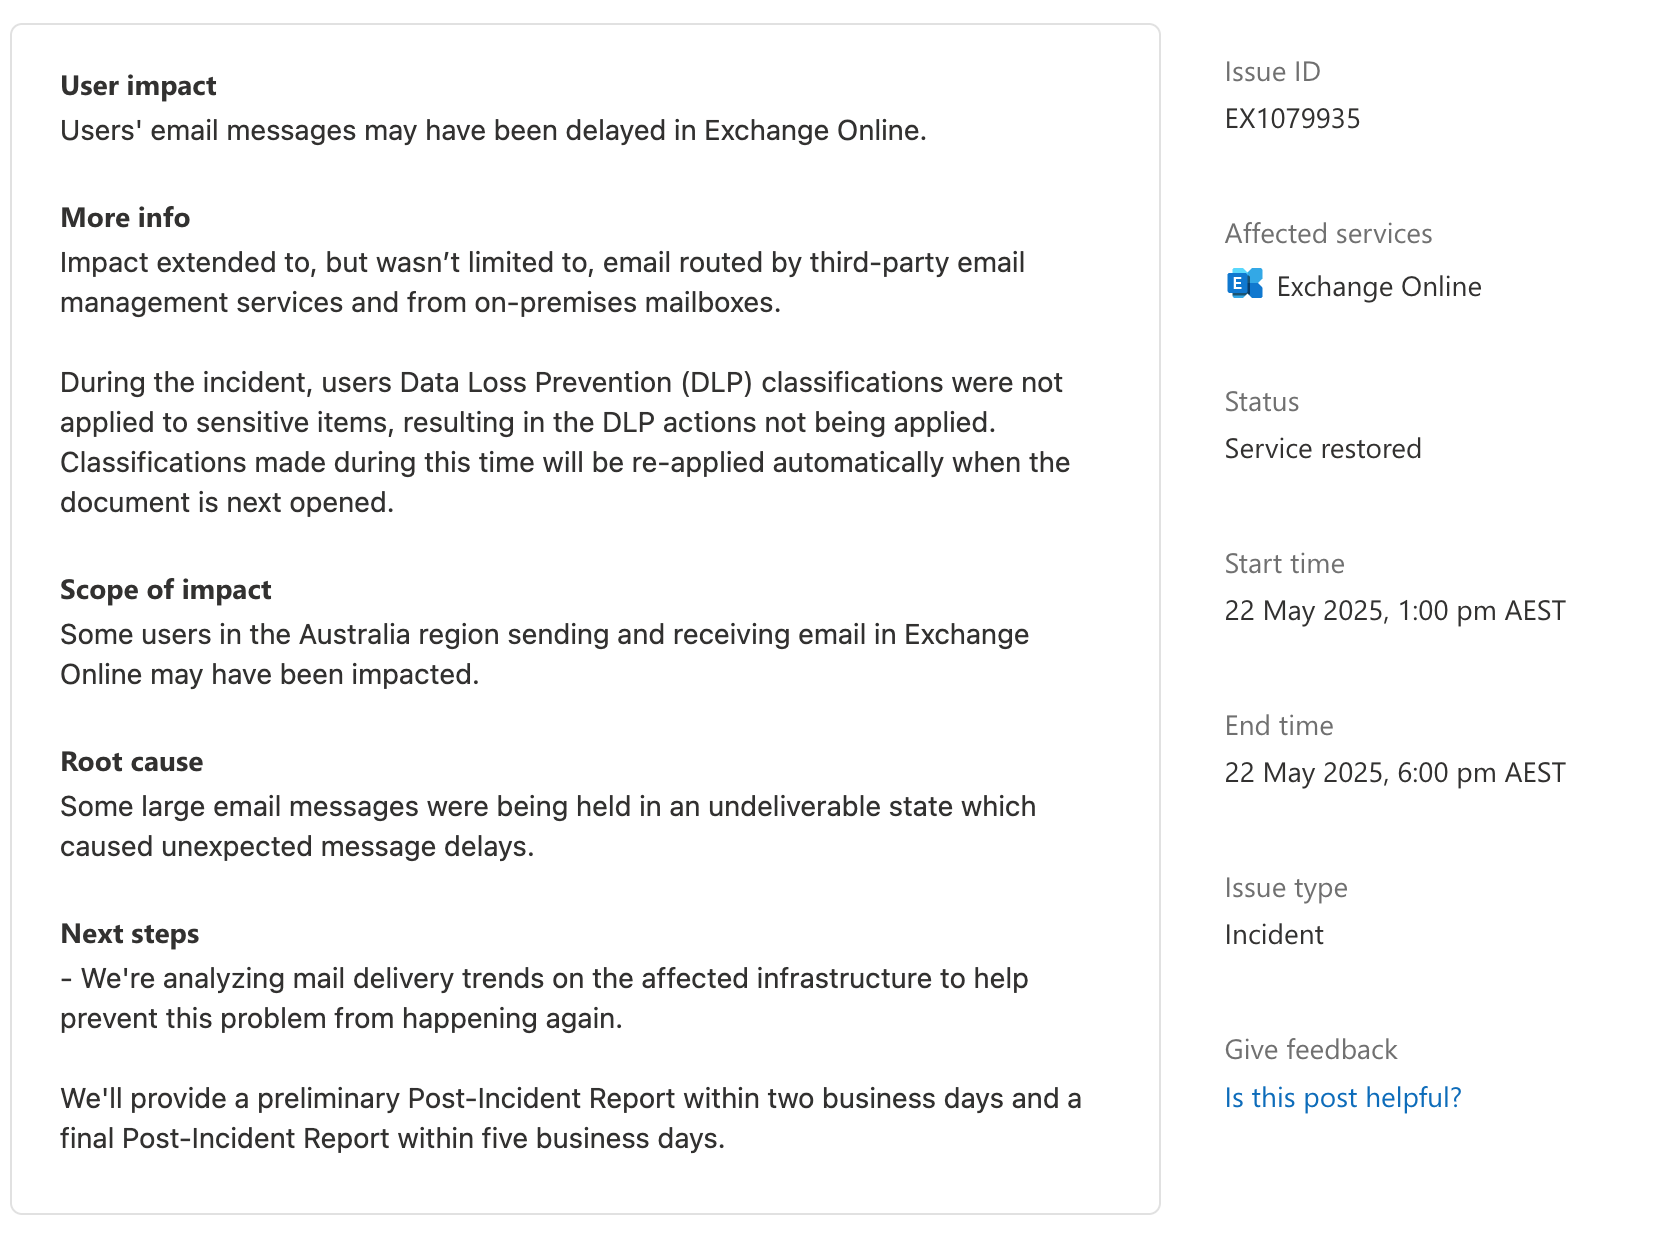Click the Give feedback label
This screenshot has width=1660, height=1238.
[1311, 1050]
